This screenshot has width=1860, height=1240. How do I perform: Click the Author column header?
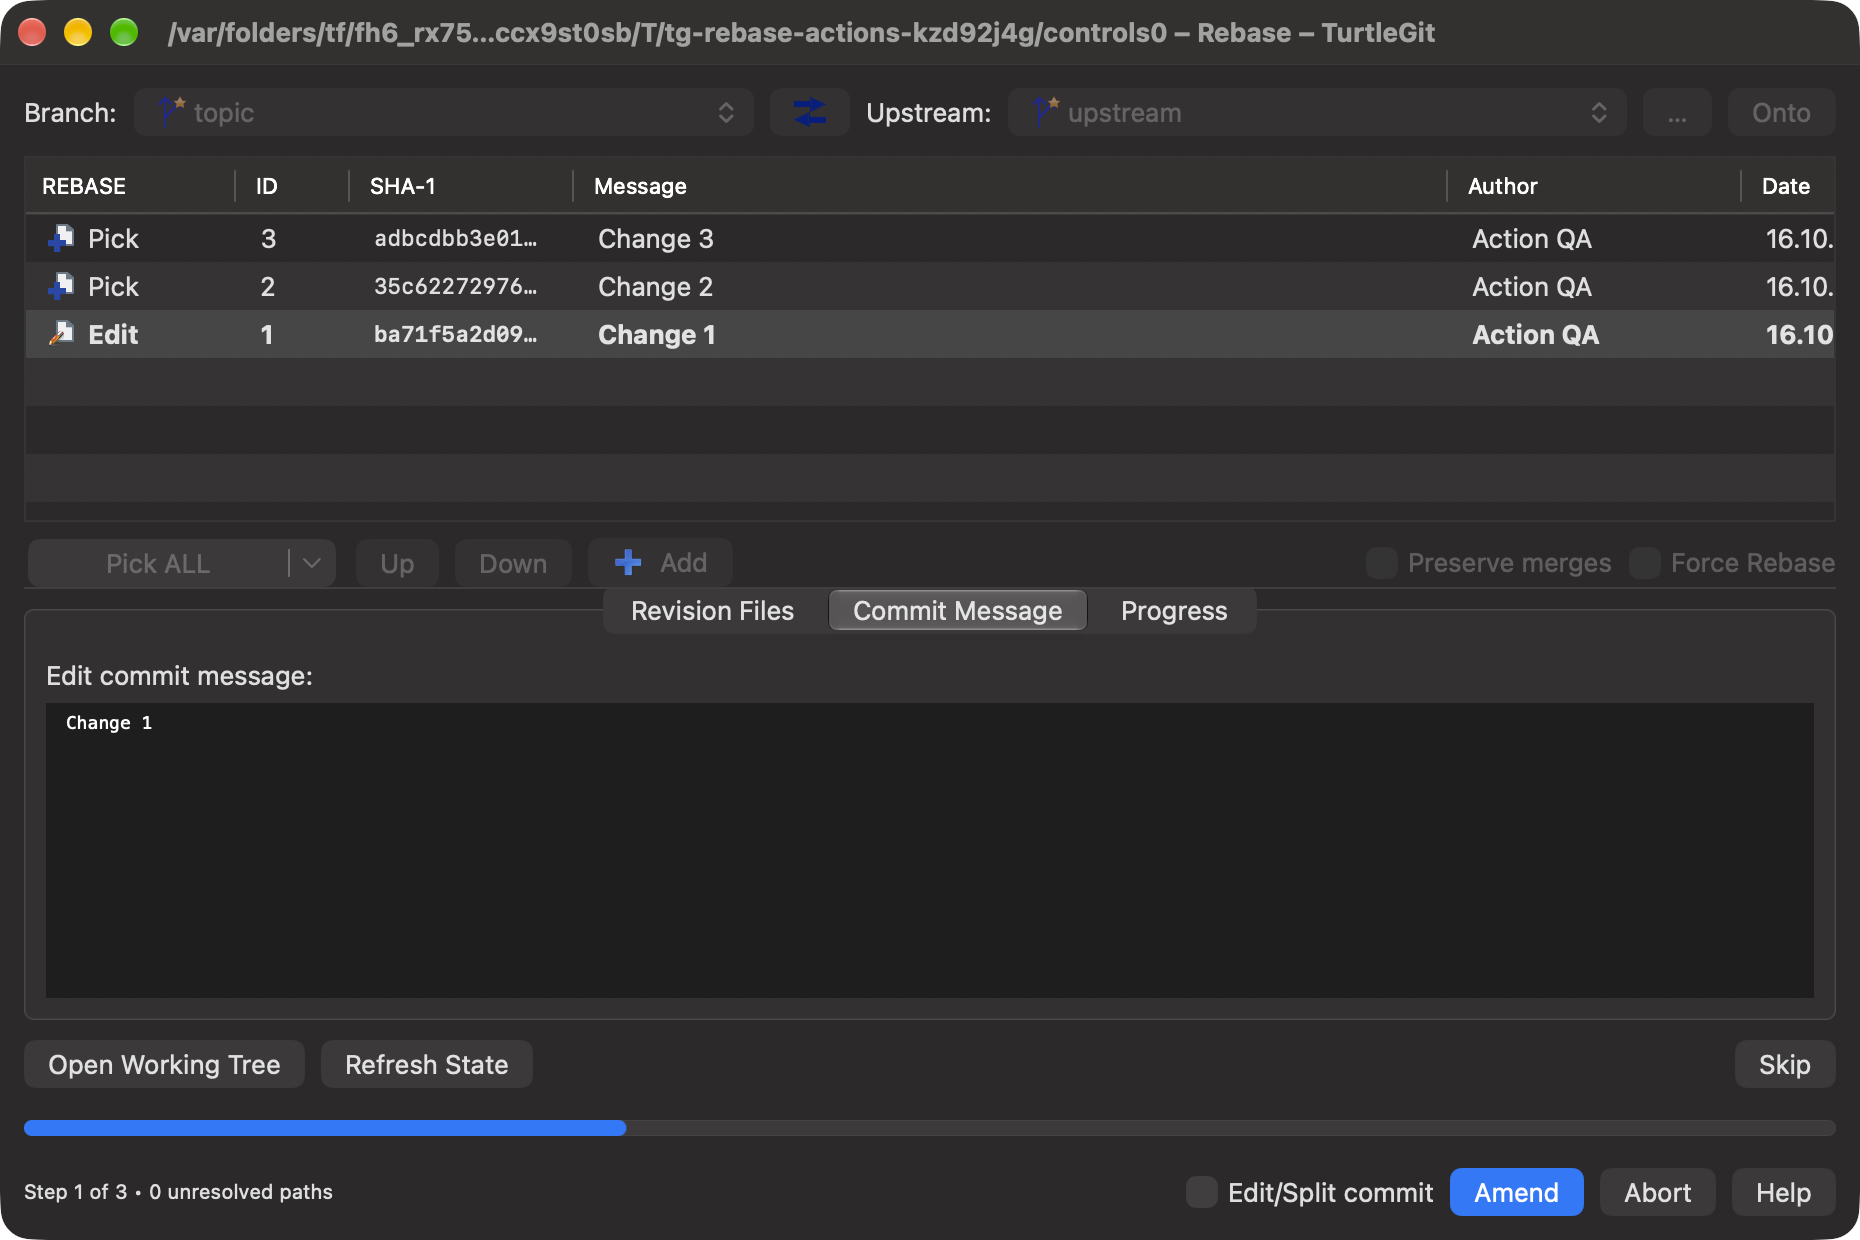1594,186
